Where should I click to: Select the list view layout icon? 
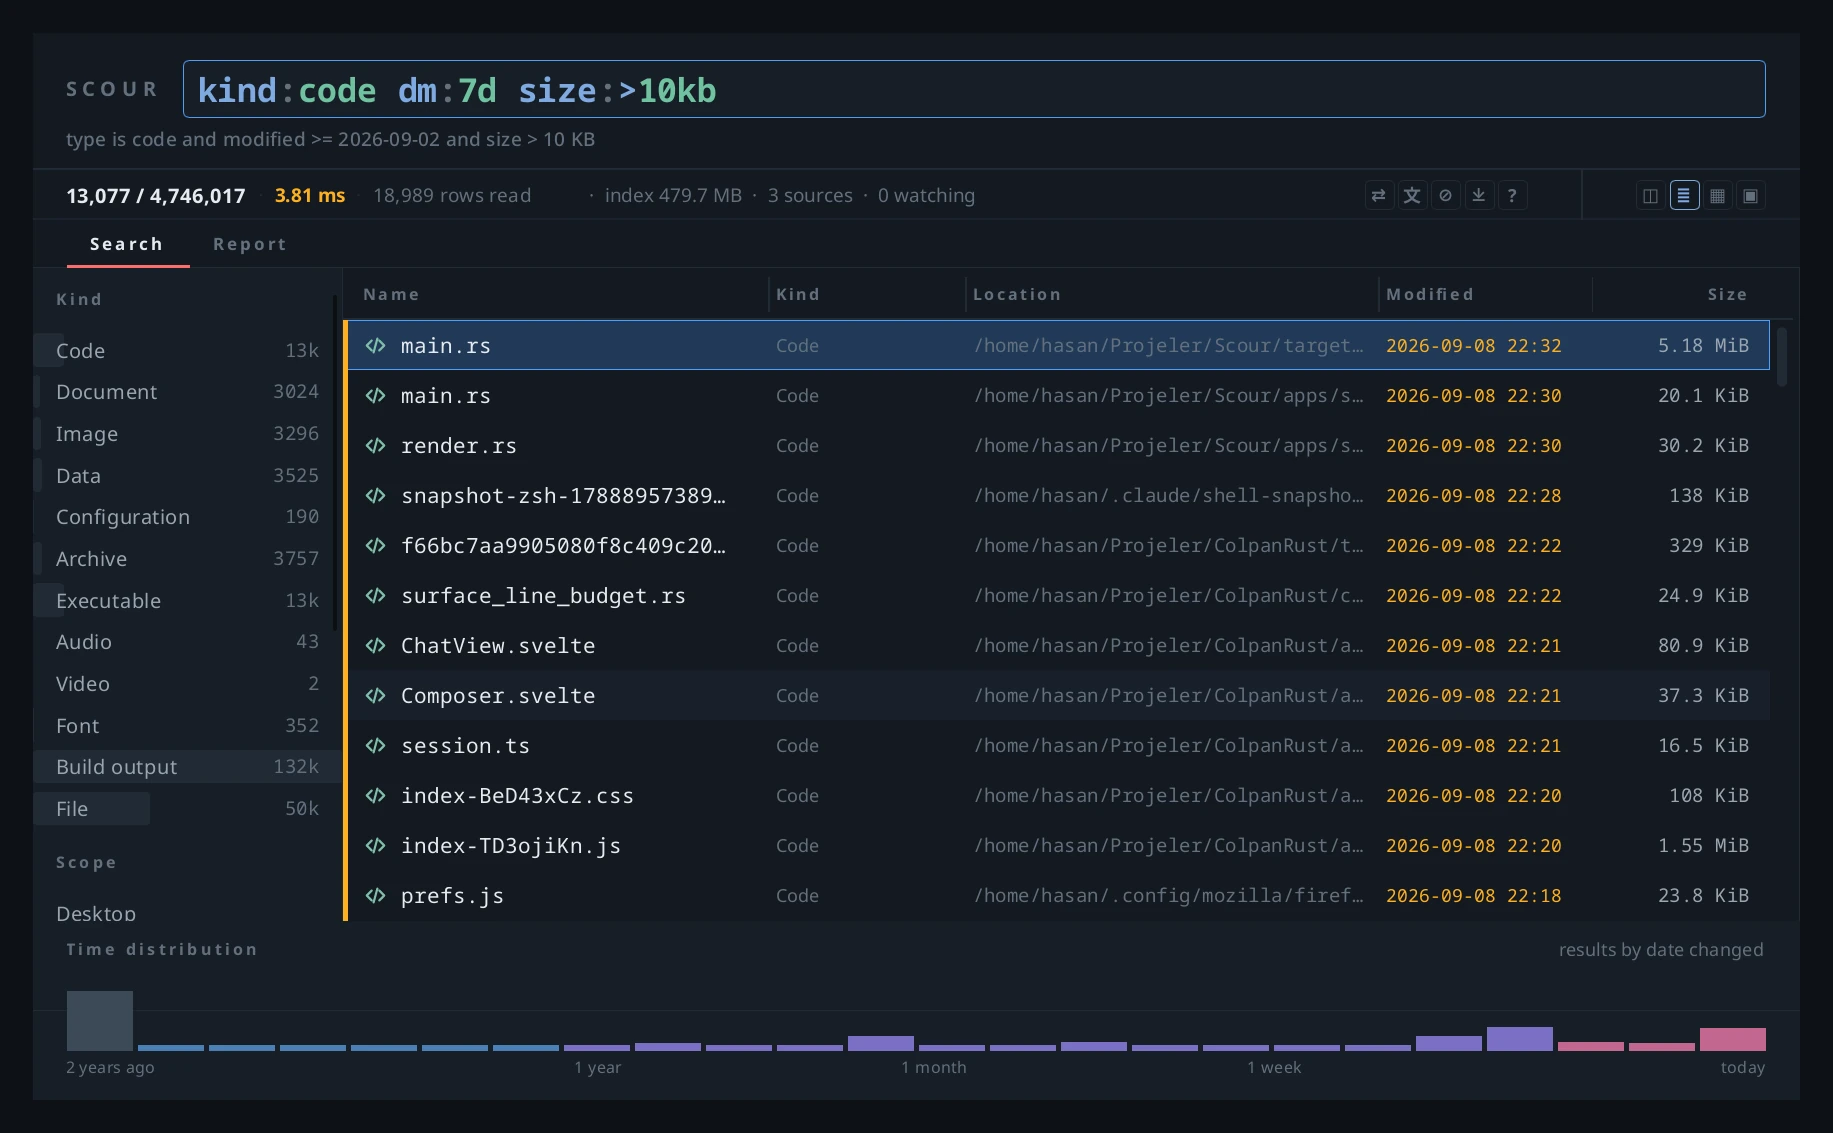tap(1684, 196)
